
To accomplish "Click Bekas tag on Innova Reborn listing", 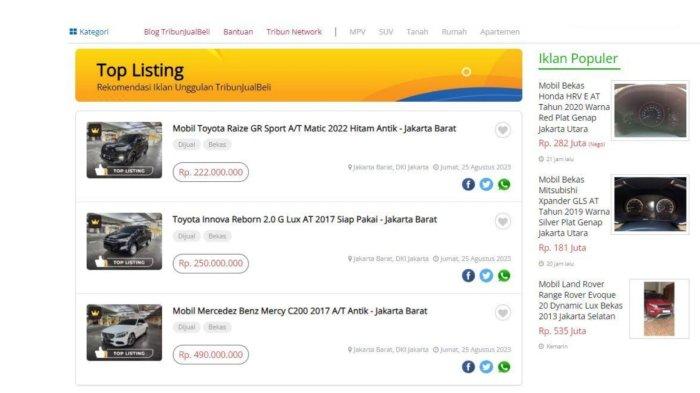I will 217,236.
